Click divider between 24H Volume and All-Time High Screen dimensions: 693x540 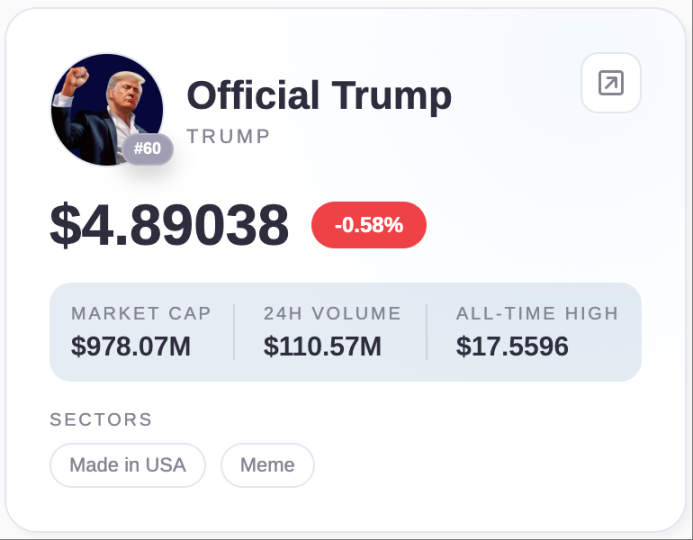pos(427,332)
